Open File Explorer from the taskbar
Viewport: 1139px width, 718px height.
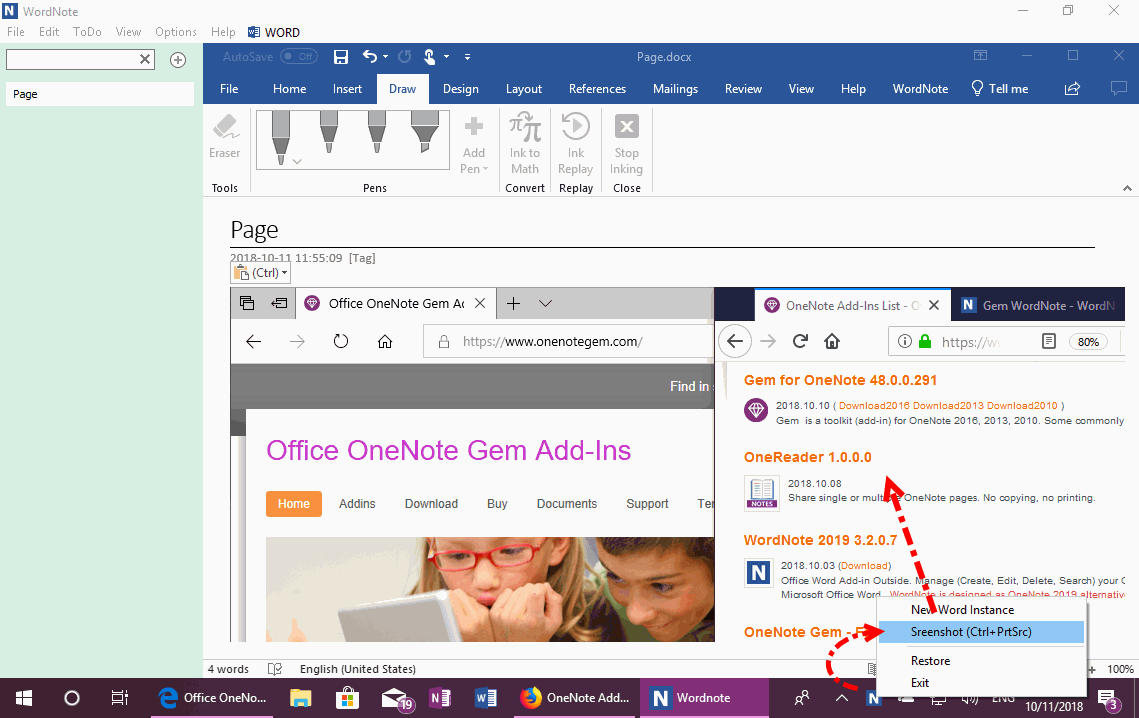301,698
